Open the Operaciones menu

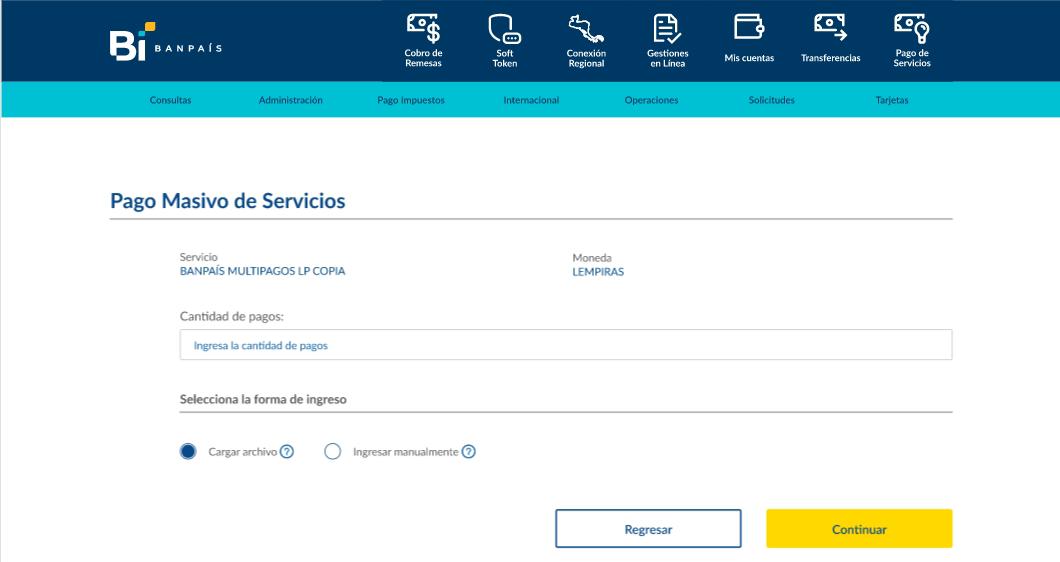point(652,100)
